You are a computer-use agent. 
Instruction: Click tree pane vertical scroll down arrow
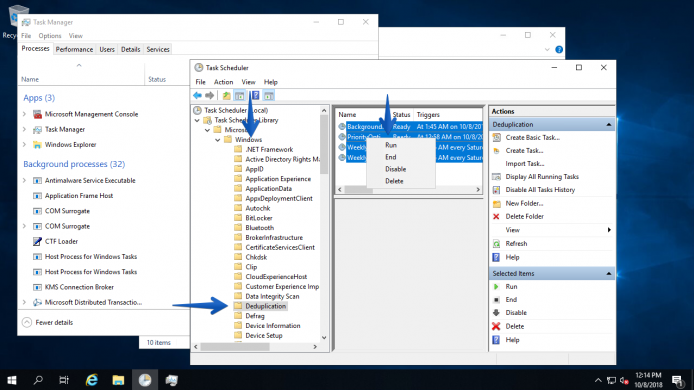(x=324, y=338)
